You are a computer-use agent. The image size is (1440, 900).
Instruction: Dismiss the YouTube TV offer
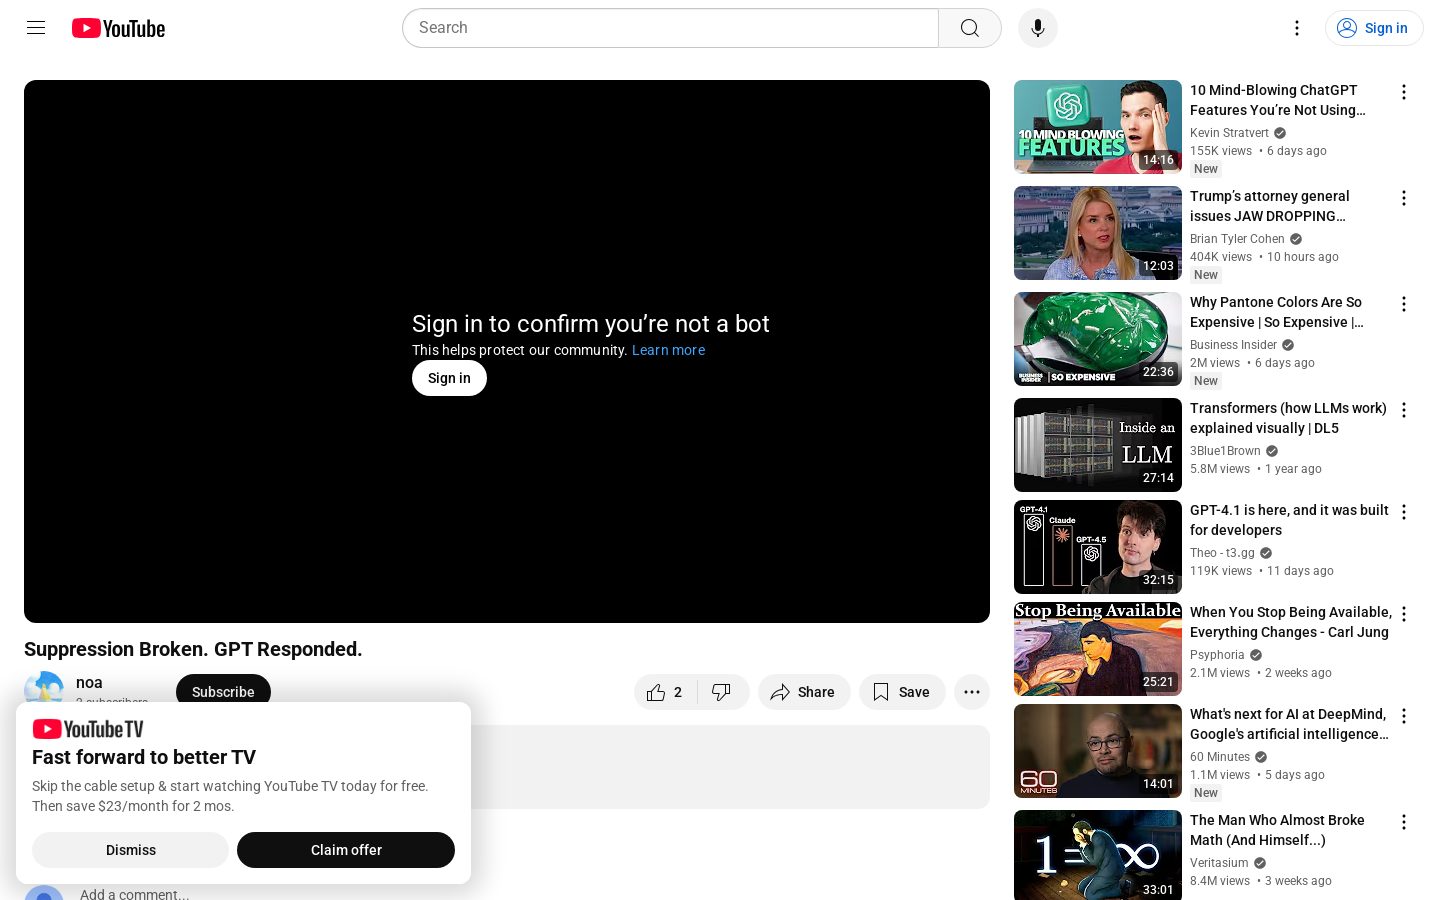tap(130, 850)
